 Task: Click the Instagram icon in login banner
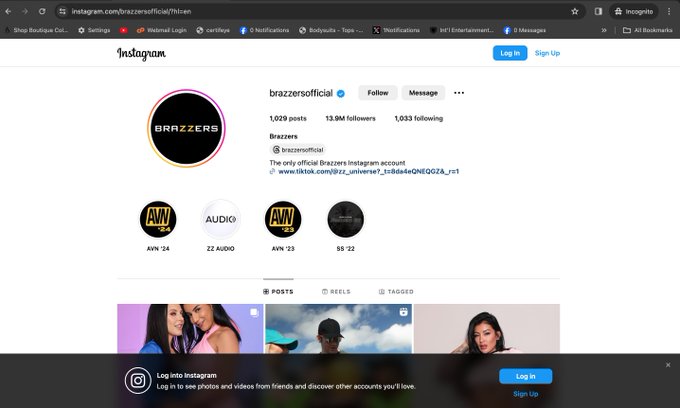tap(138, 381)
